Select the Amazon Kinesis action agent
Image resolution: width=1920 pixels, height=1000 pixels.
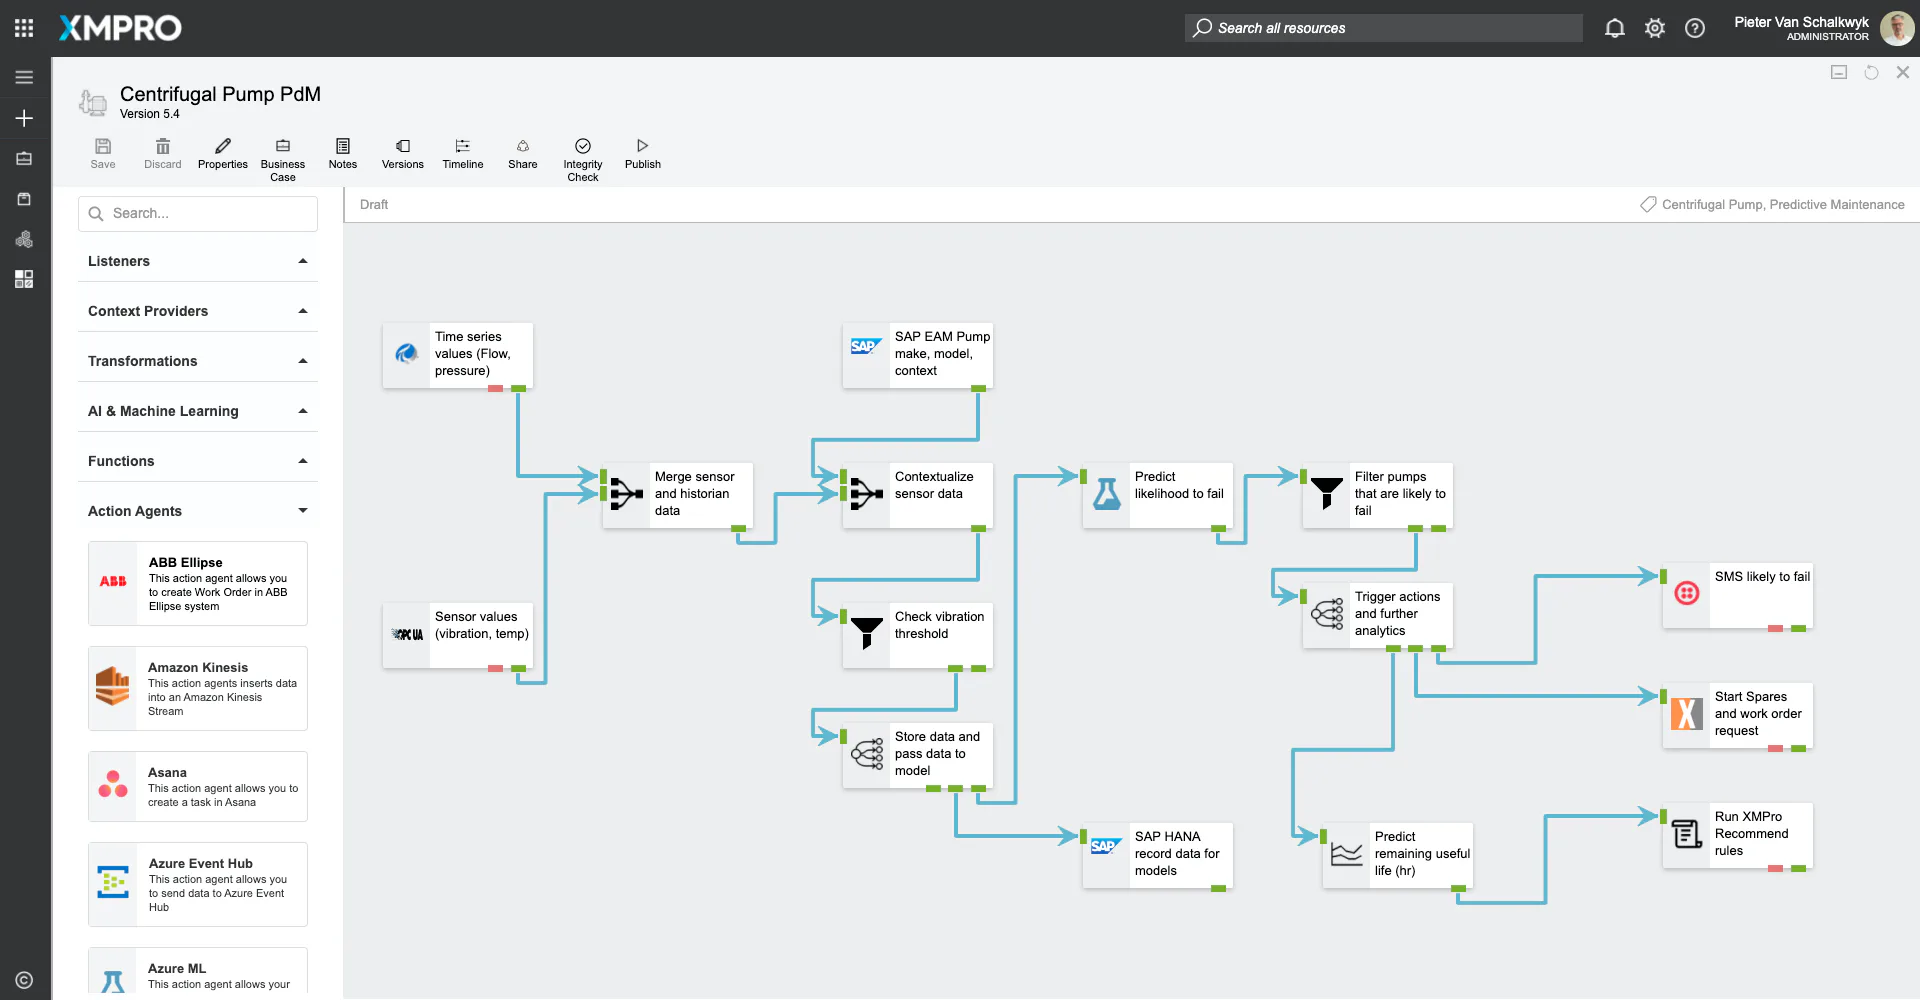pyautogui.click(x=198, y=688)
